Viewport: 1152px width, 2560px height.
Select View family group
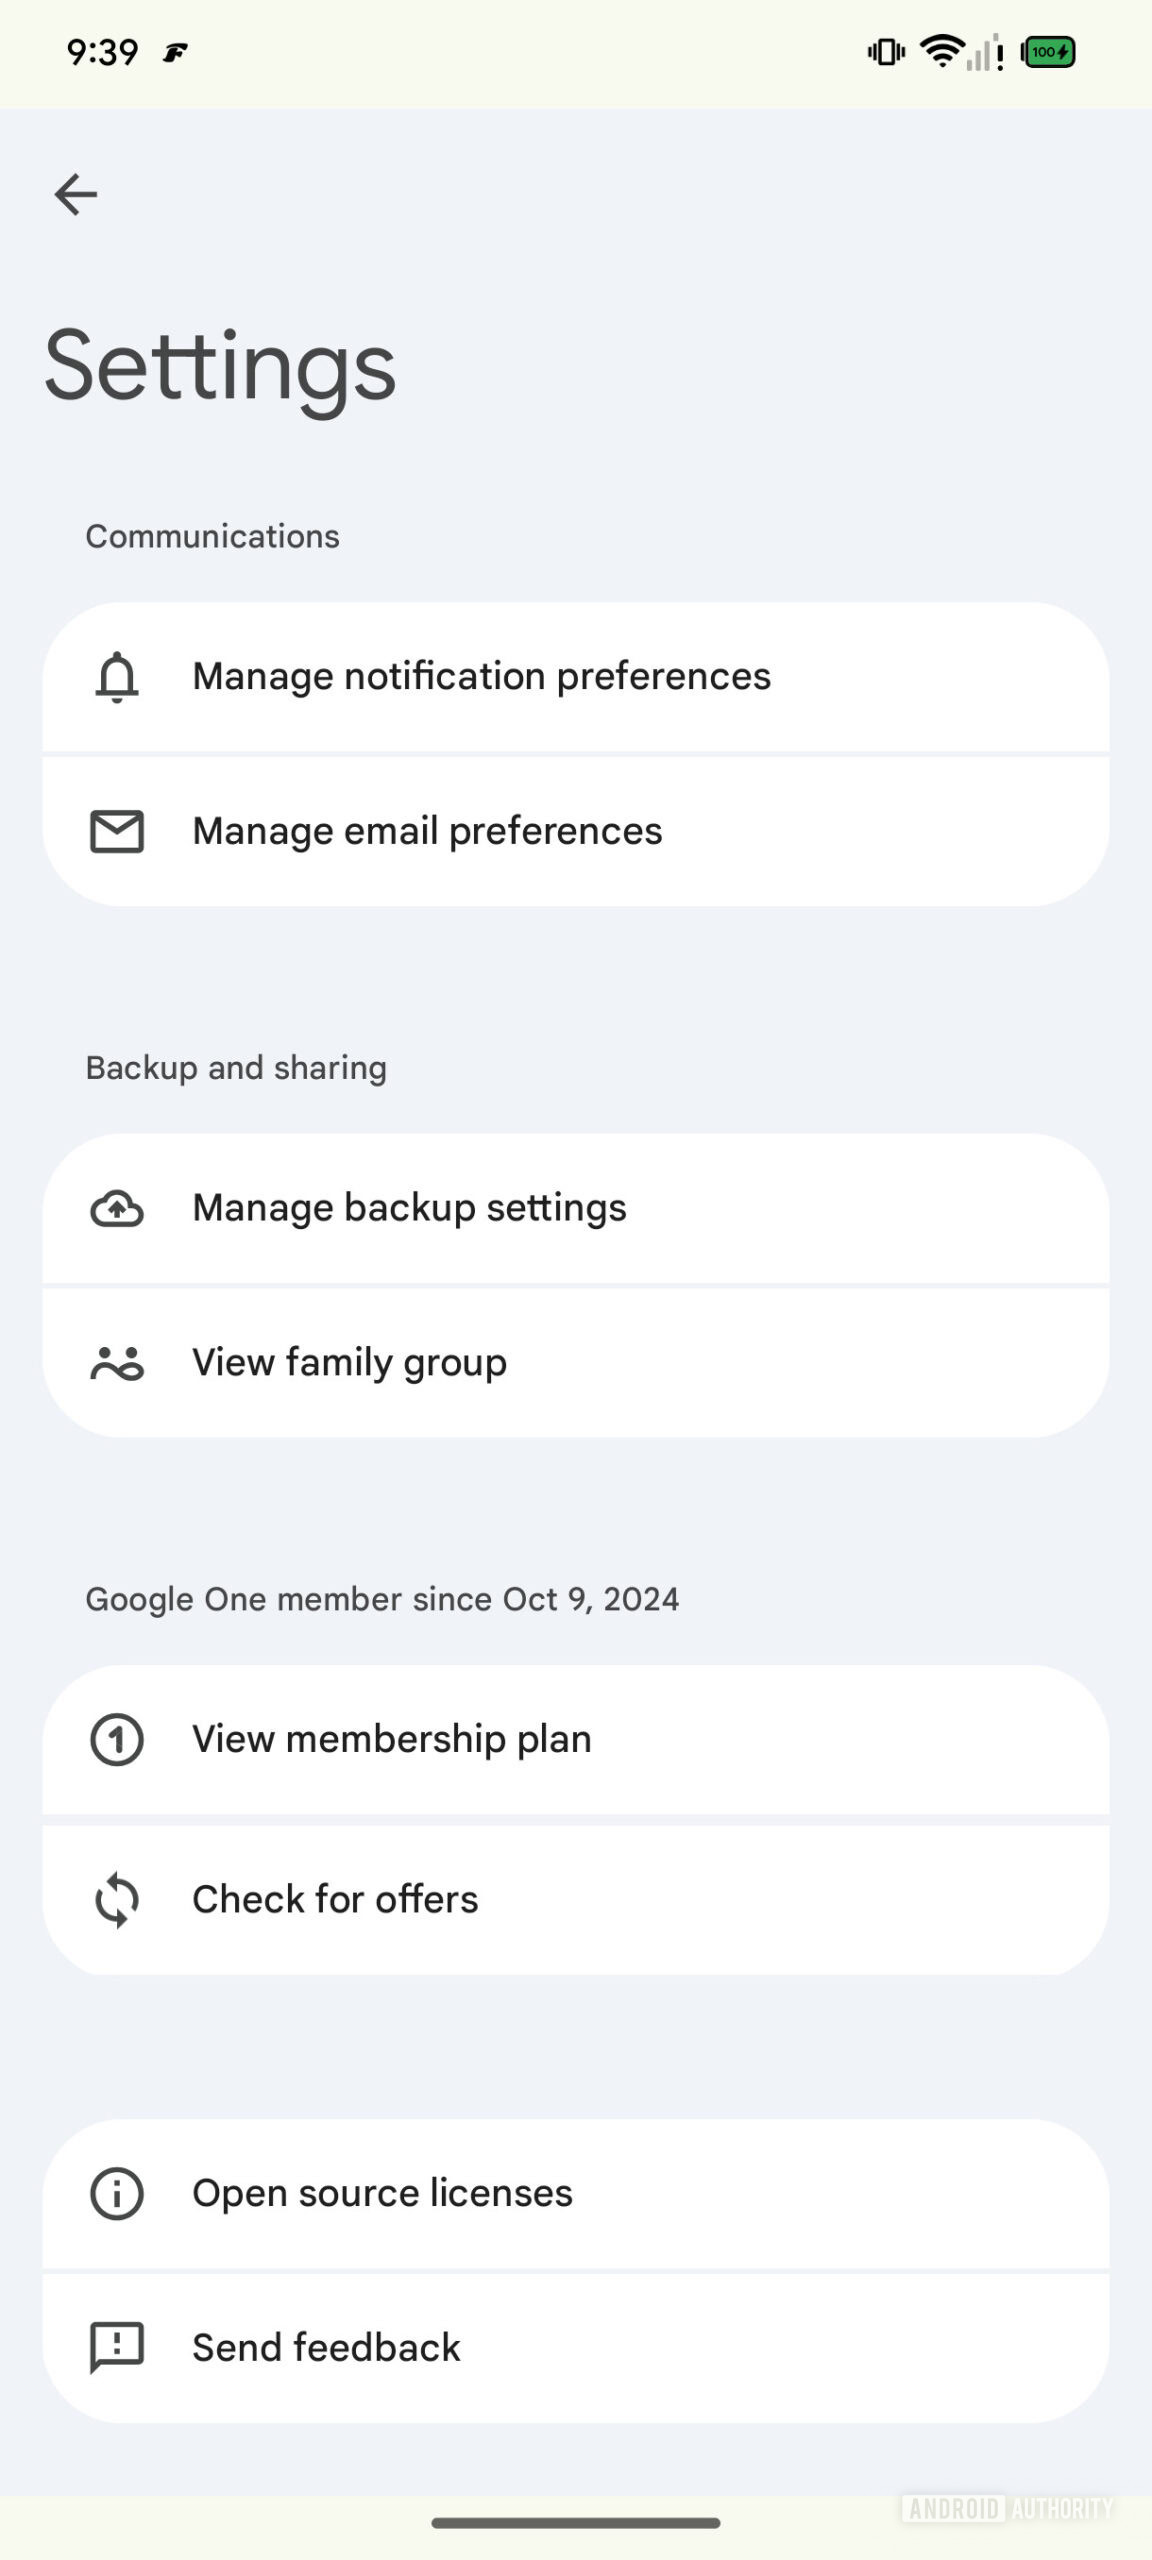click(x=576, y=1363)
